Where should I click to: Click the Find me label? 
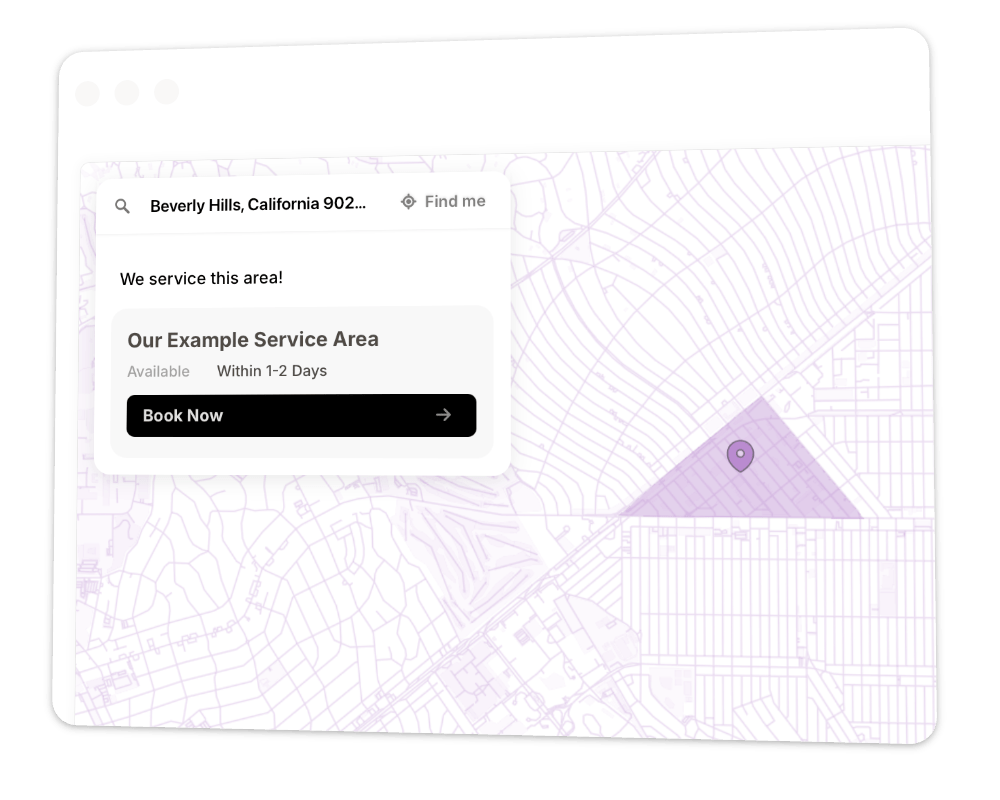455,202
